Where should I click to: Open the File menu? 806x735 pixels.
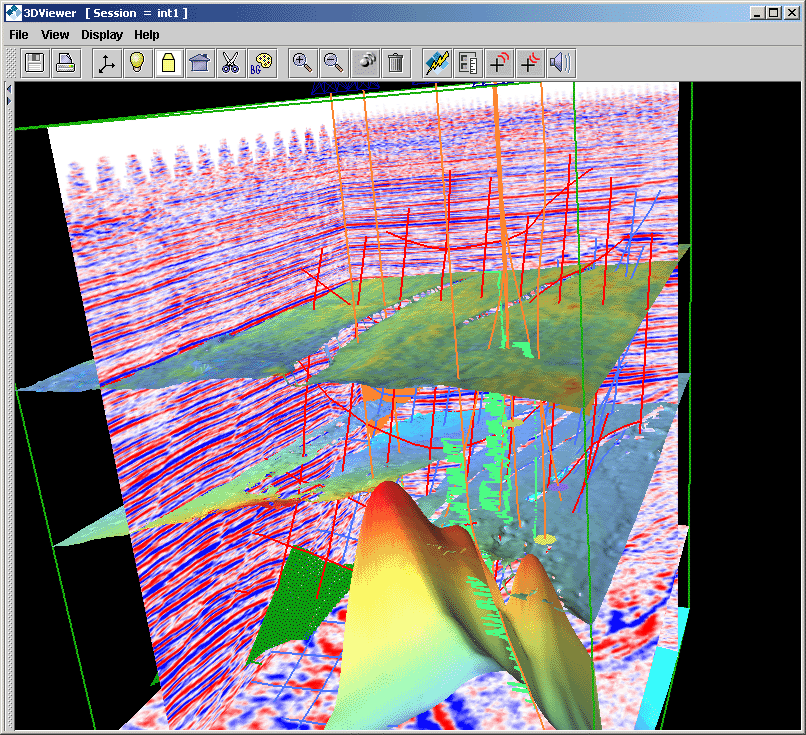[x=19, y=35]
